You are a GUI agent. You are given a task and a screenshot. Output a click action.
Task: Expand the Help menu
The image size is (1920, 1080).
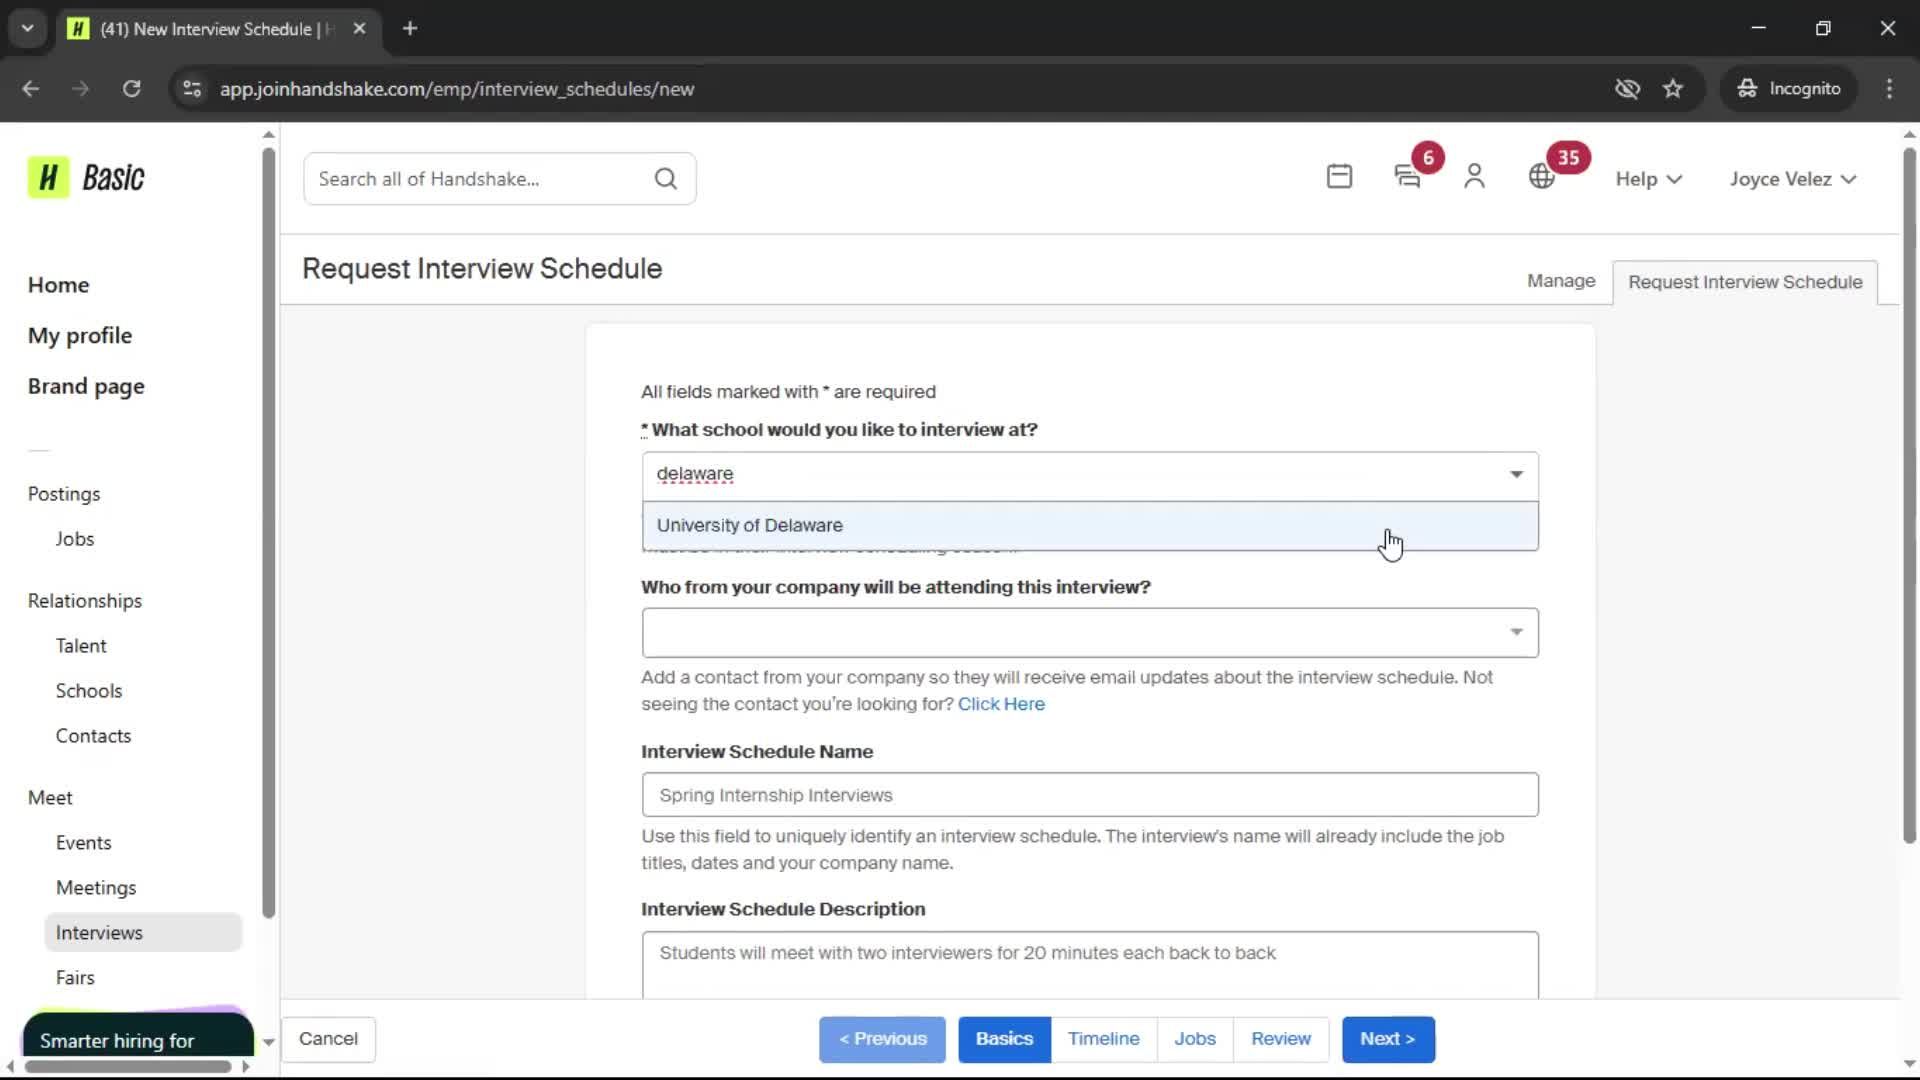[x=1649, y=179]
